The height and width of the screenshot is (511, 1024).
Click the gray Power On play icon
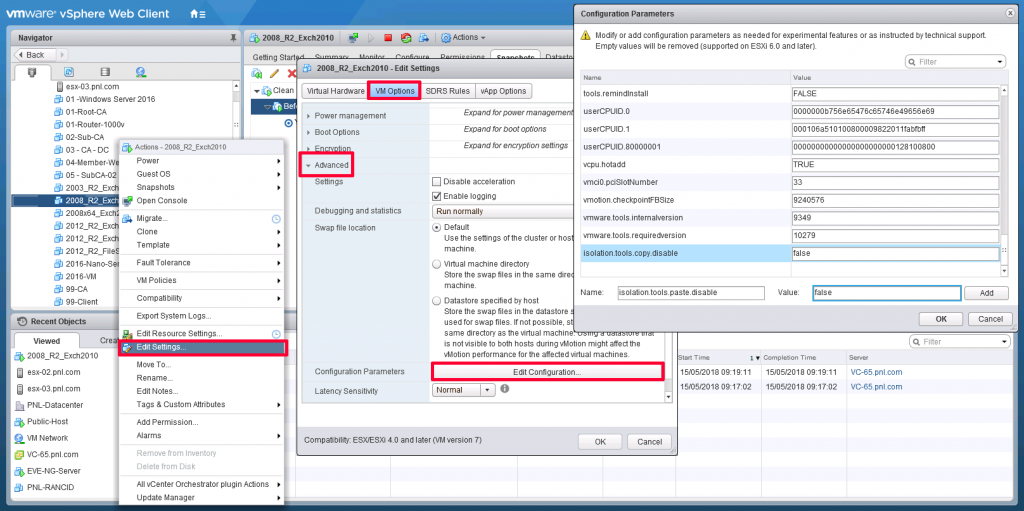[x=372, y=37]
